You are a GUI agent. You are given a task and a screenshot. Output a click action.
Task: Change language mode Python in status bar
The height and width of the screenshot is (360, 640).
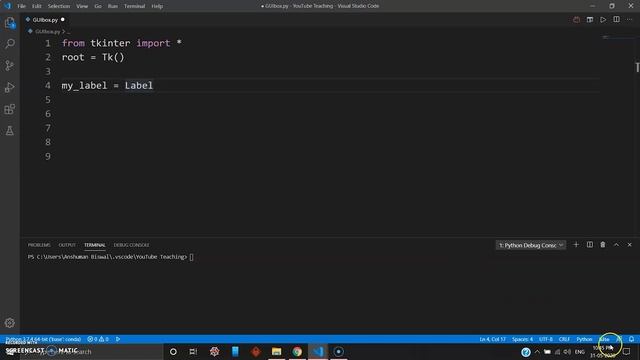coord(584,339)
